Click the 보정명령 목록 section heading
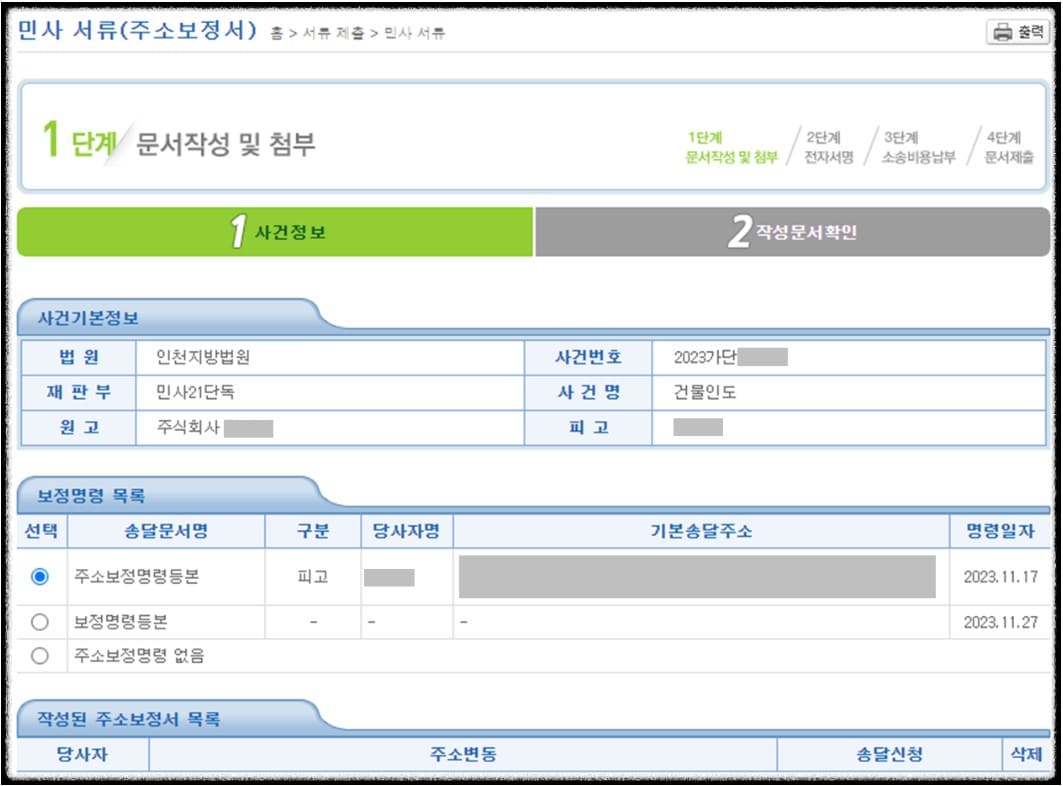The image size is (1063, 786). click(x=91, y=496)
